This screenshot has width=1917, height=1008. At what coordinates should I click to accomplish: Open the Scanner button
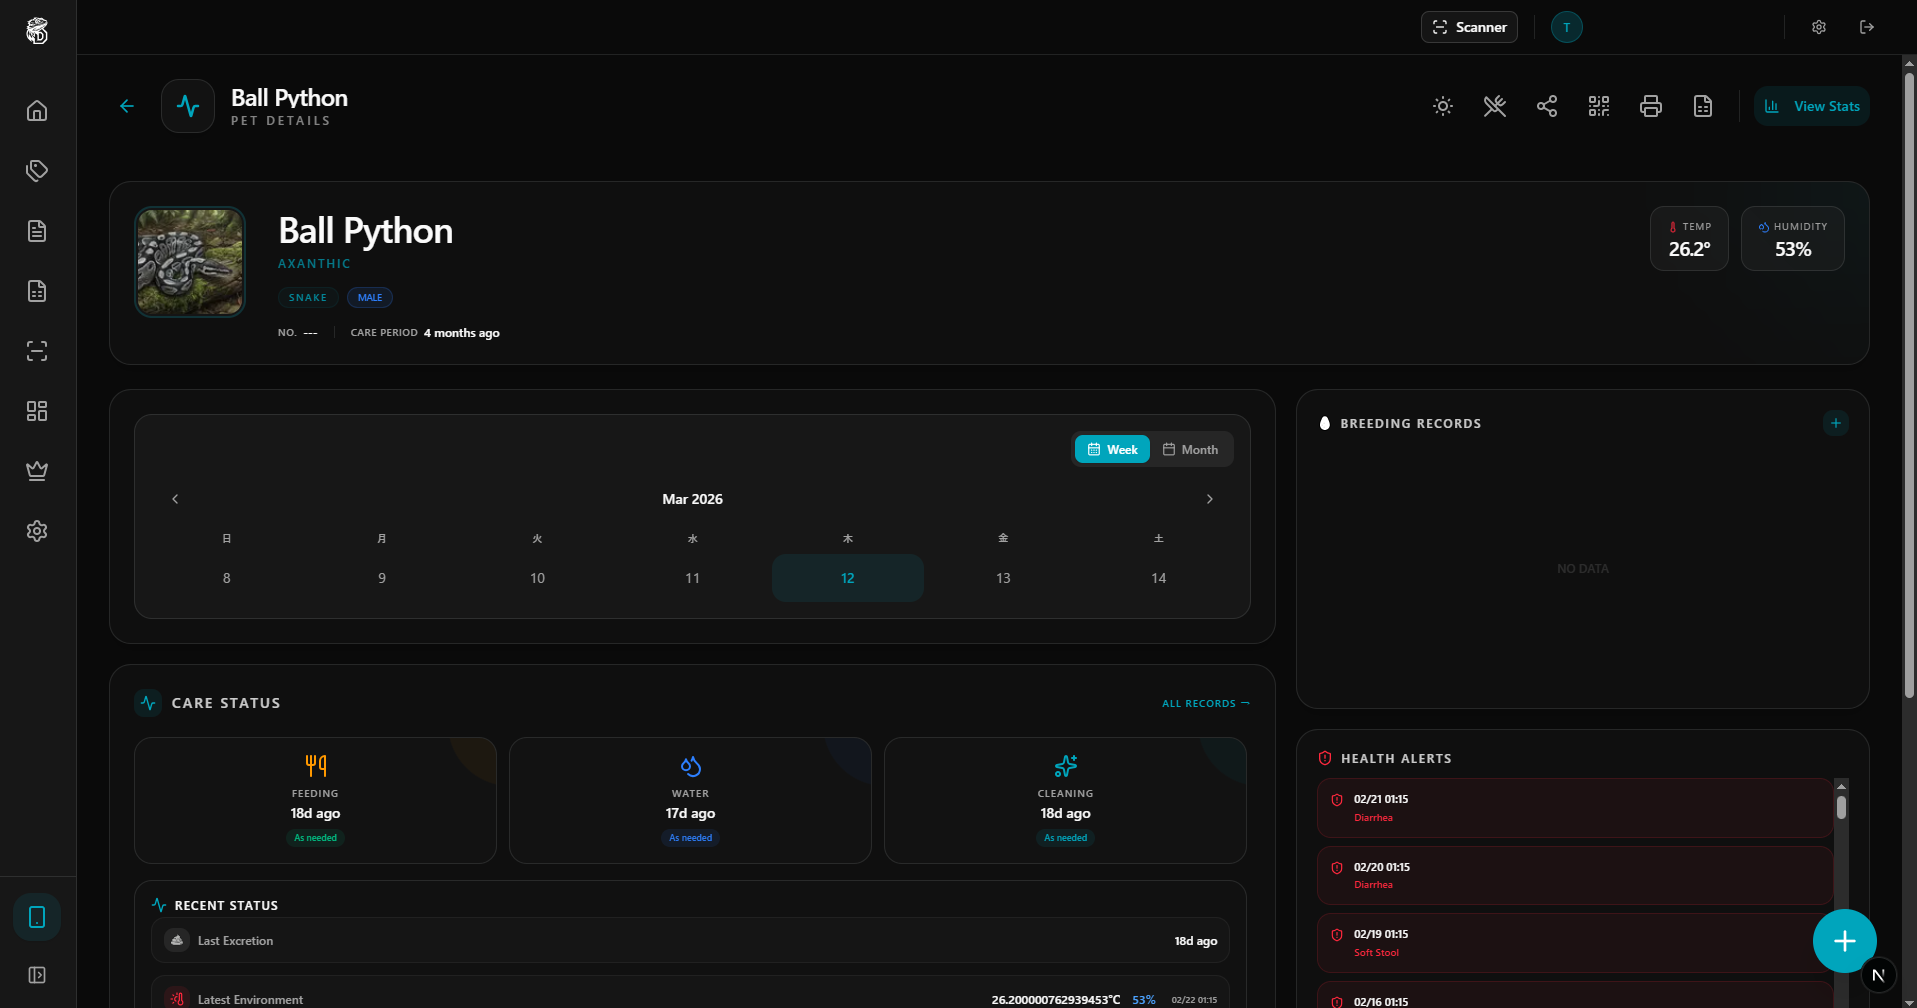pos(1468,27)
